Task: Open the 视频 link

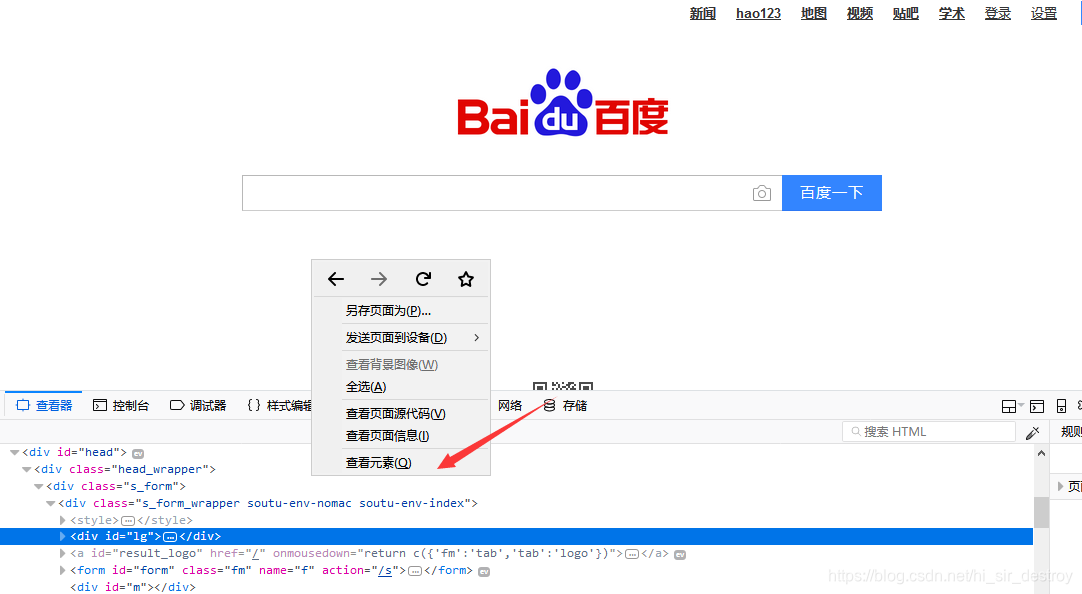Action: pos(860,13)
